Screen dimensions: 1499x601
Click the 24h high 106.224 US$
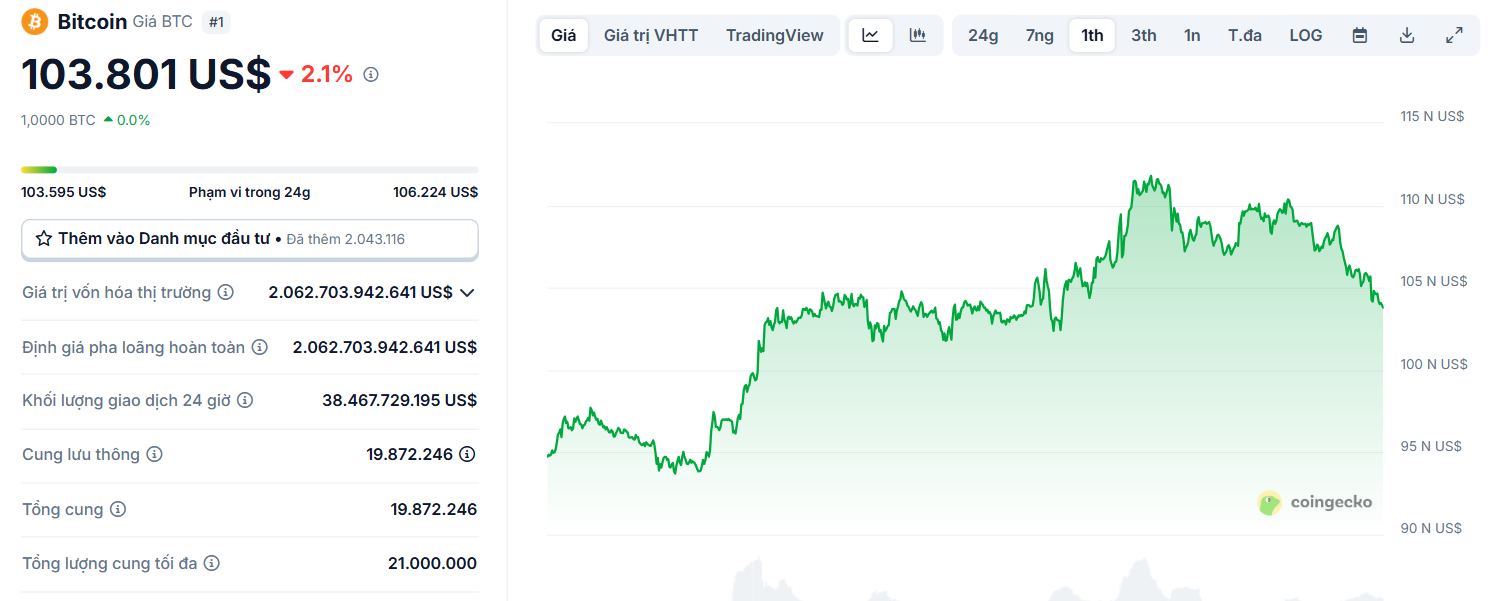coord(435,192)
